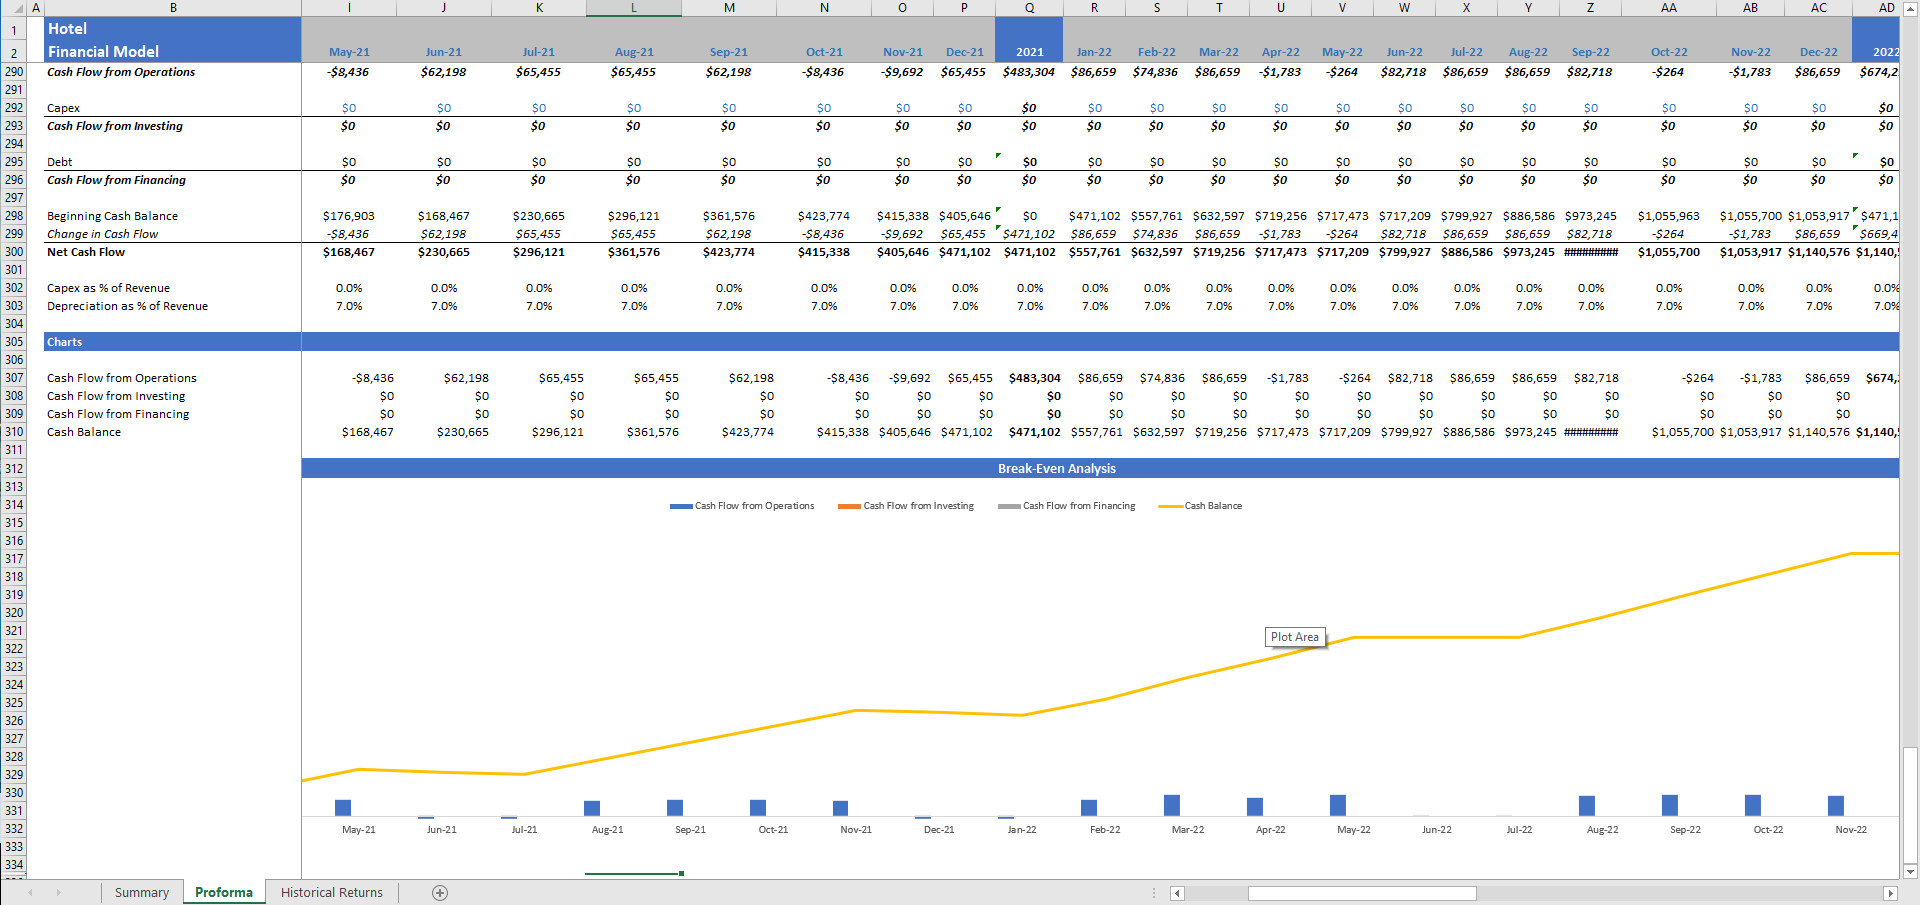Image resolution: width=1920 pixels, height=905 pixels.
Task: Click the horizontal scrollbar thumb
Action: [x=1362, y=893]
